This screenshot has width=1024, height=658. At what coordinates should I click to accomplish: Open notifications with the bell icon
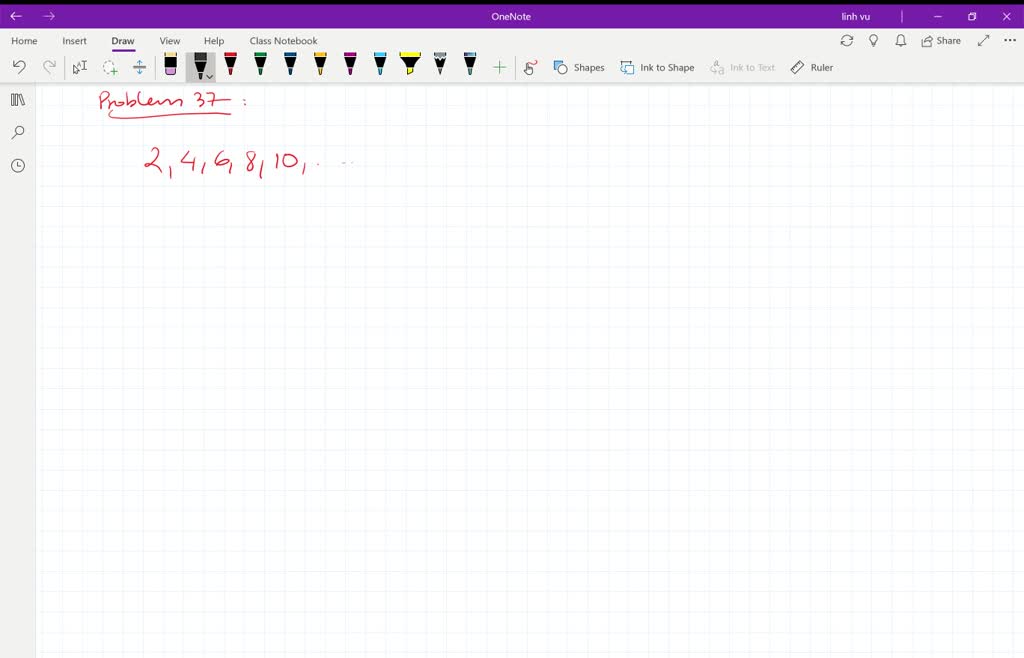tap(899, 40)
